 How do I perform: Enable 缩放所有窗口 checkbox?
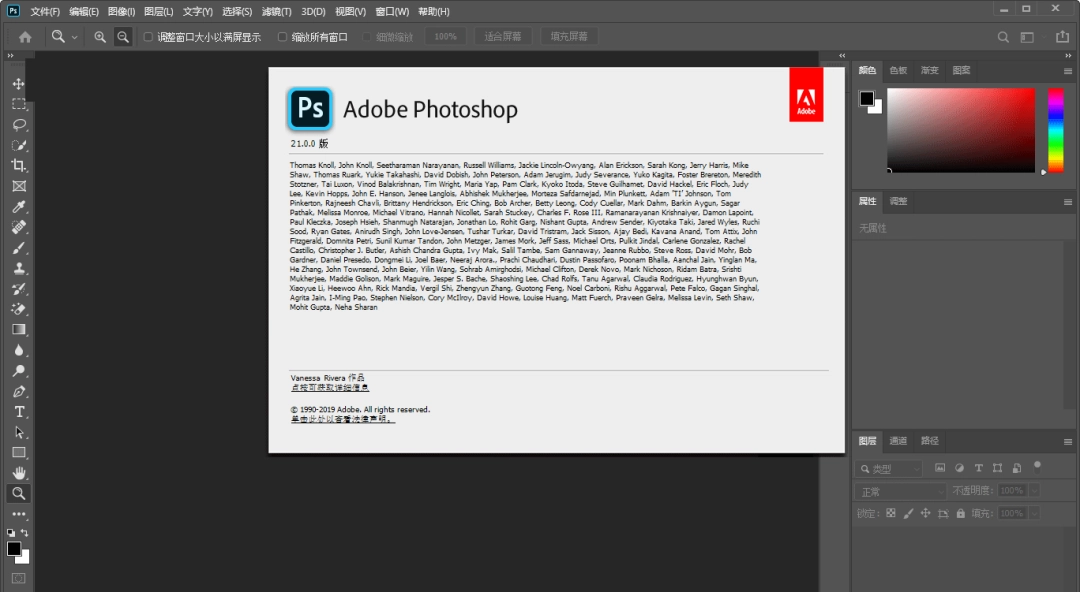click(282, 37)
